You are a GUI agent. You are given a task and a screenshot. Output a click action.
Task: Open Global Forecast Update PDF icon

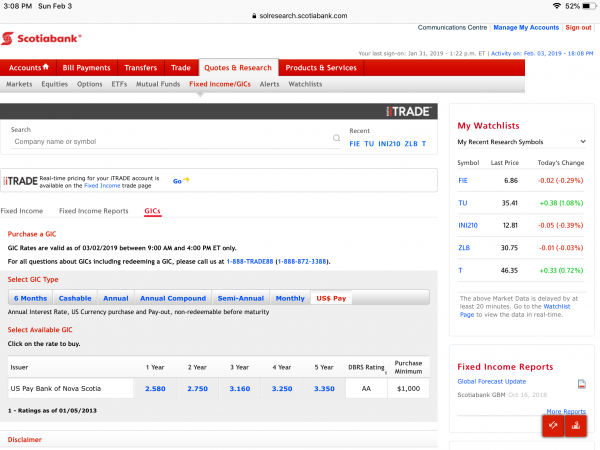581,384
